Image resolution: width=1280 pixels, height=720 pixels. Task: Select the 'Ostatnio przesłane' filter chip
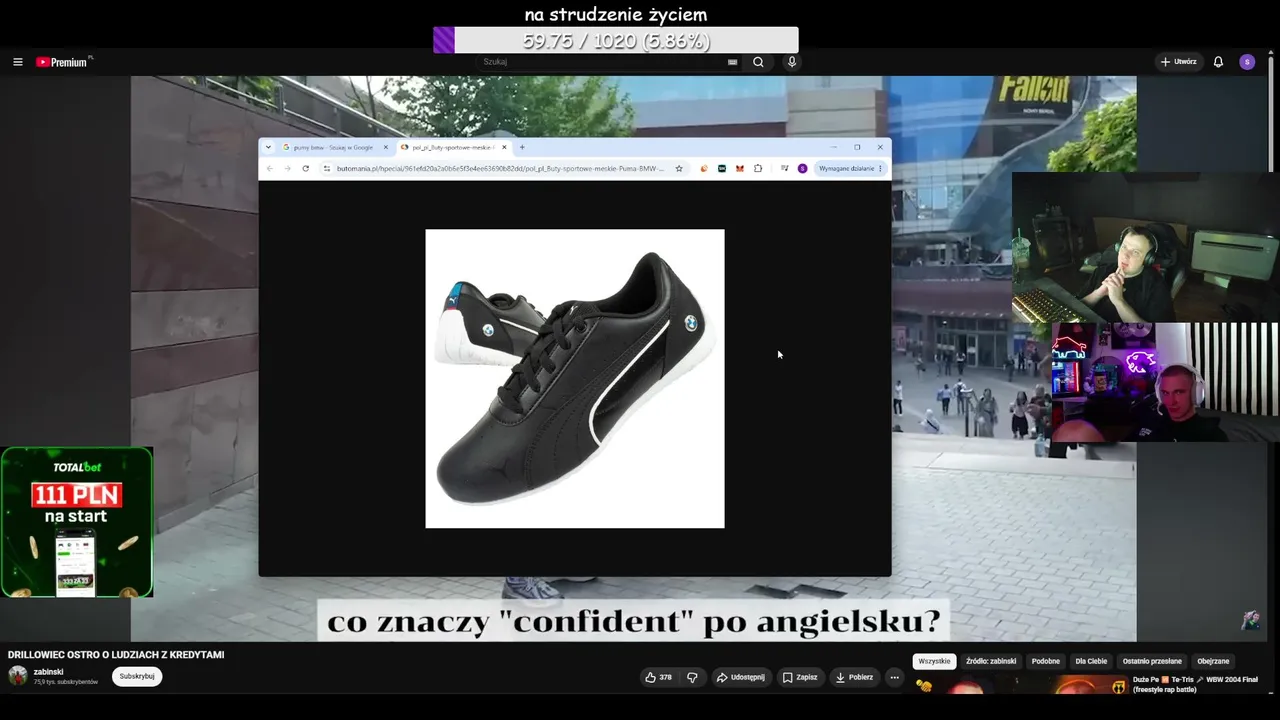(1152, 661)
